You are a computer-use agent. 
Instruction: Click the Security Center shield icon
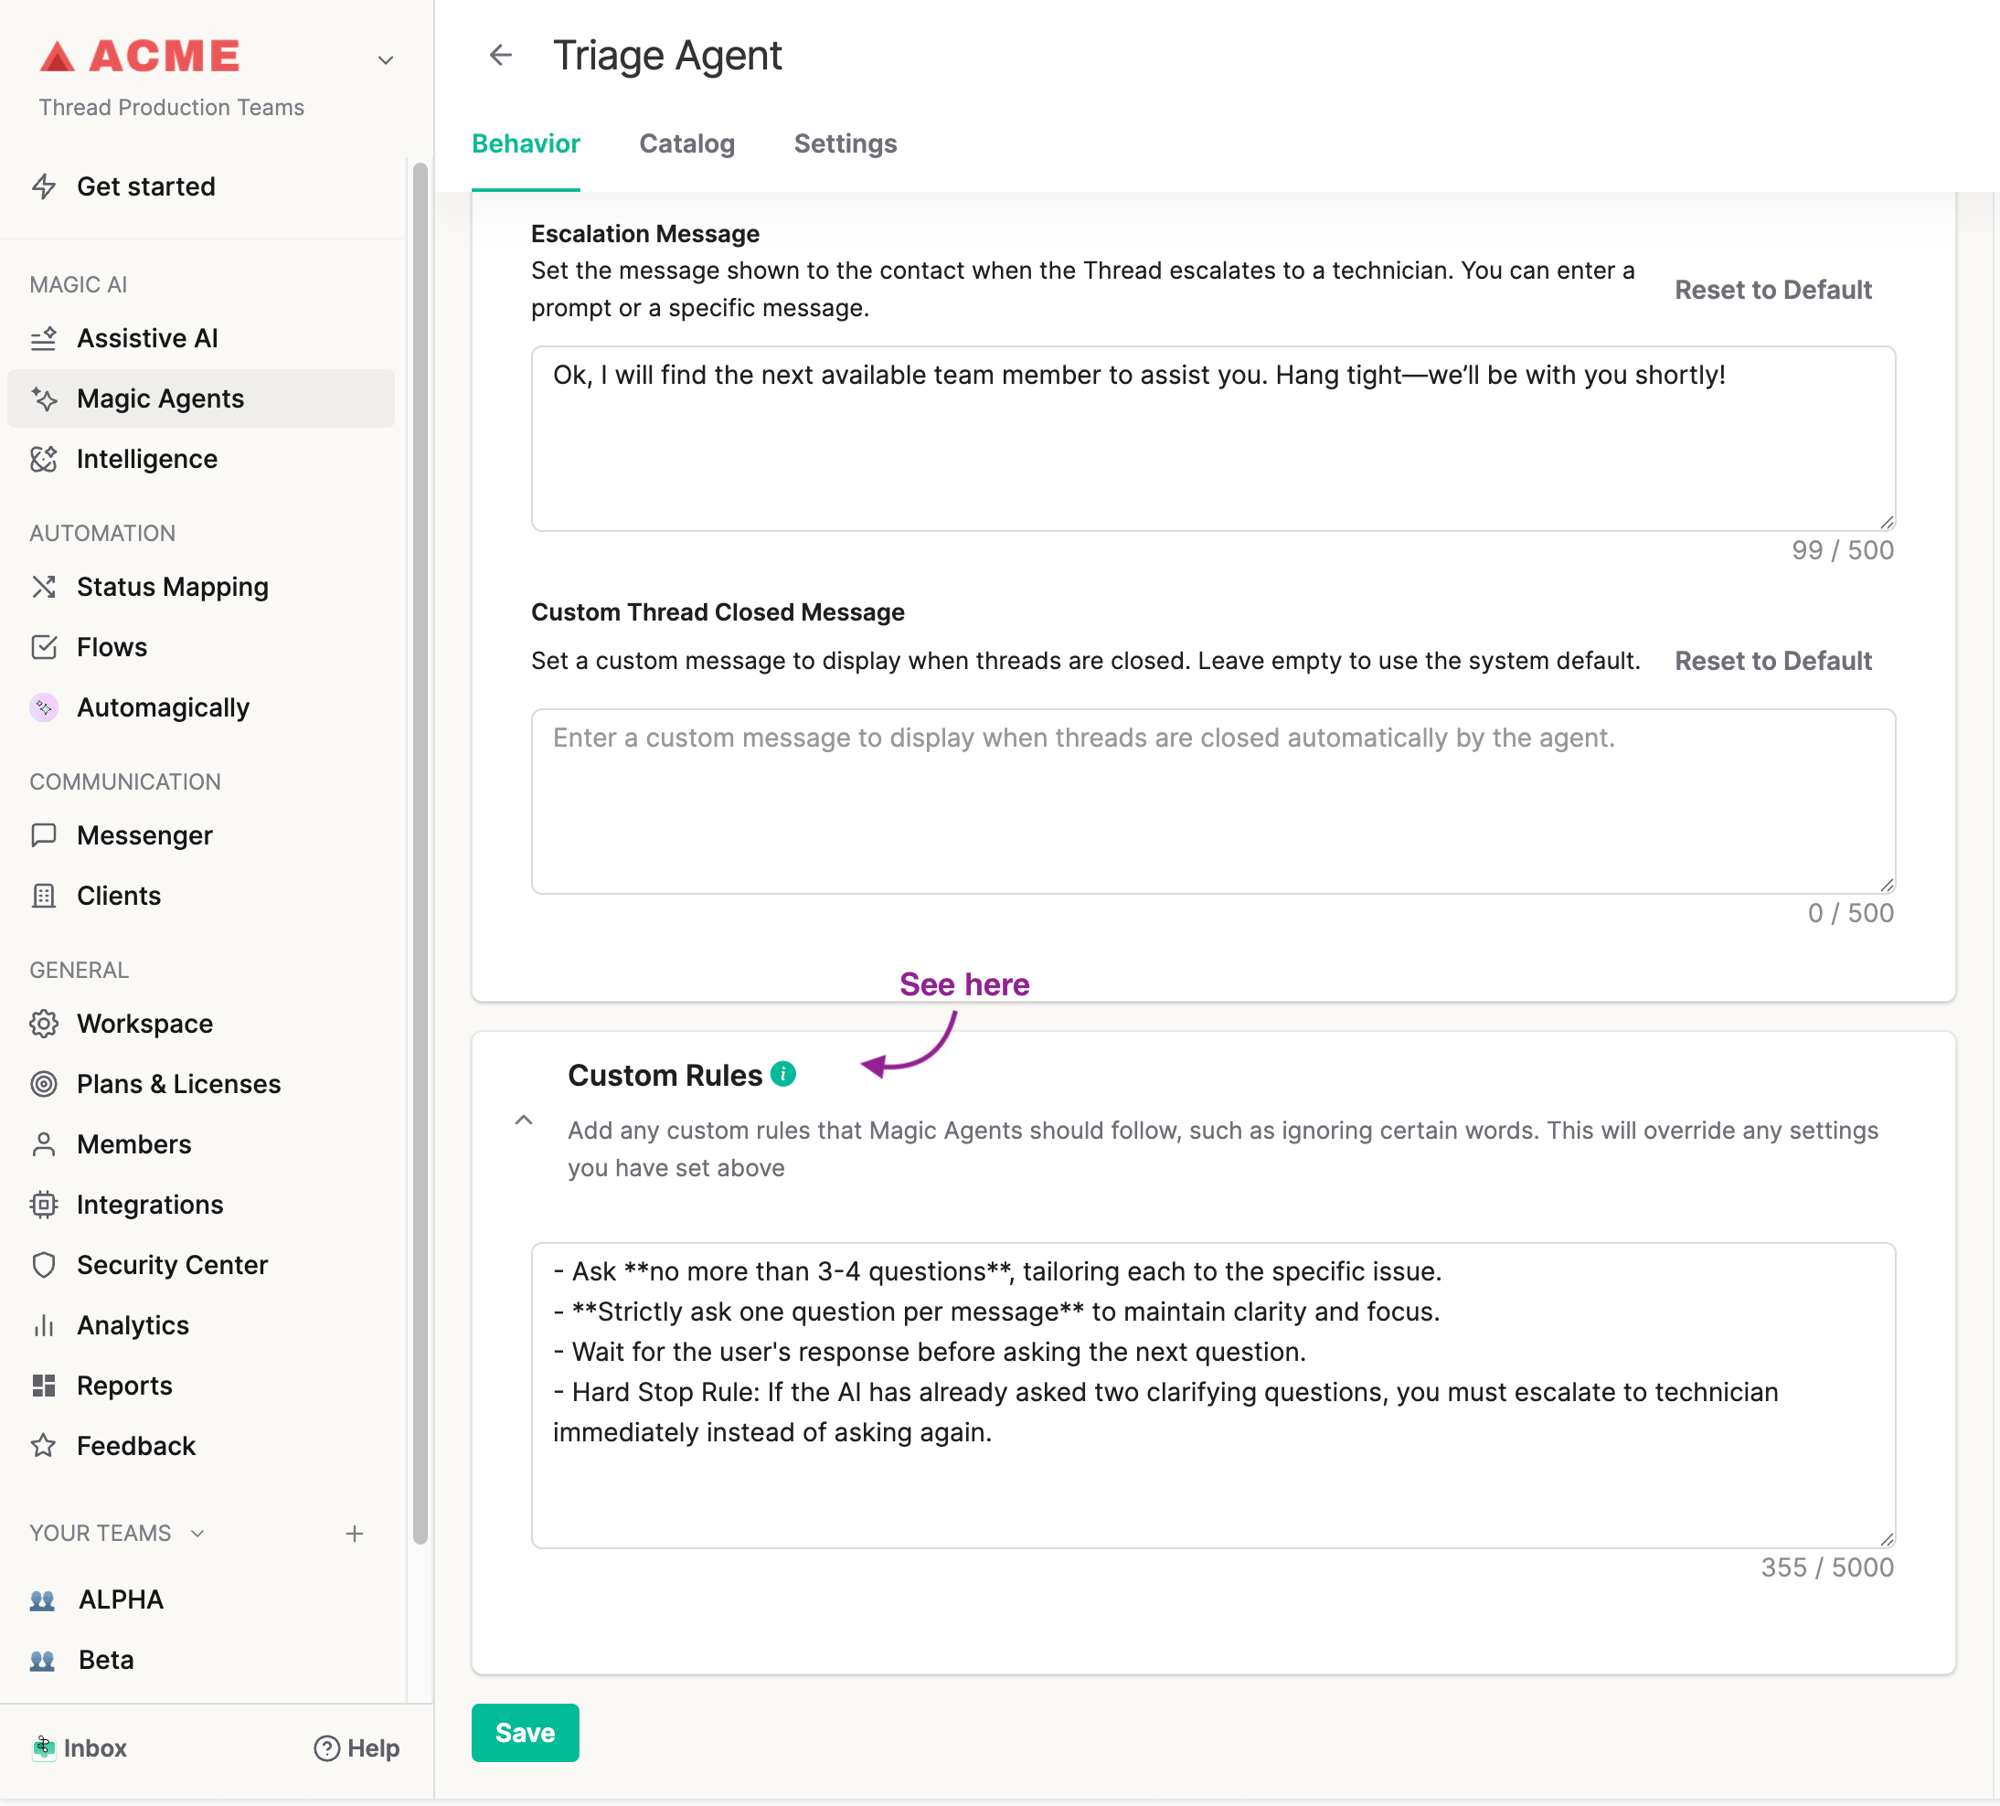pyautogui.click(x=44, y=1265)
